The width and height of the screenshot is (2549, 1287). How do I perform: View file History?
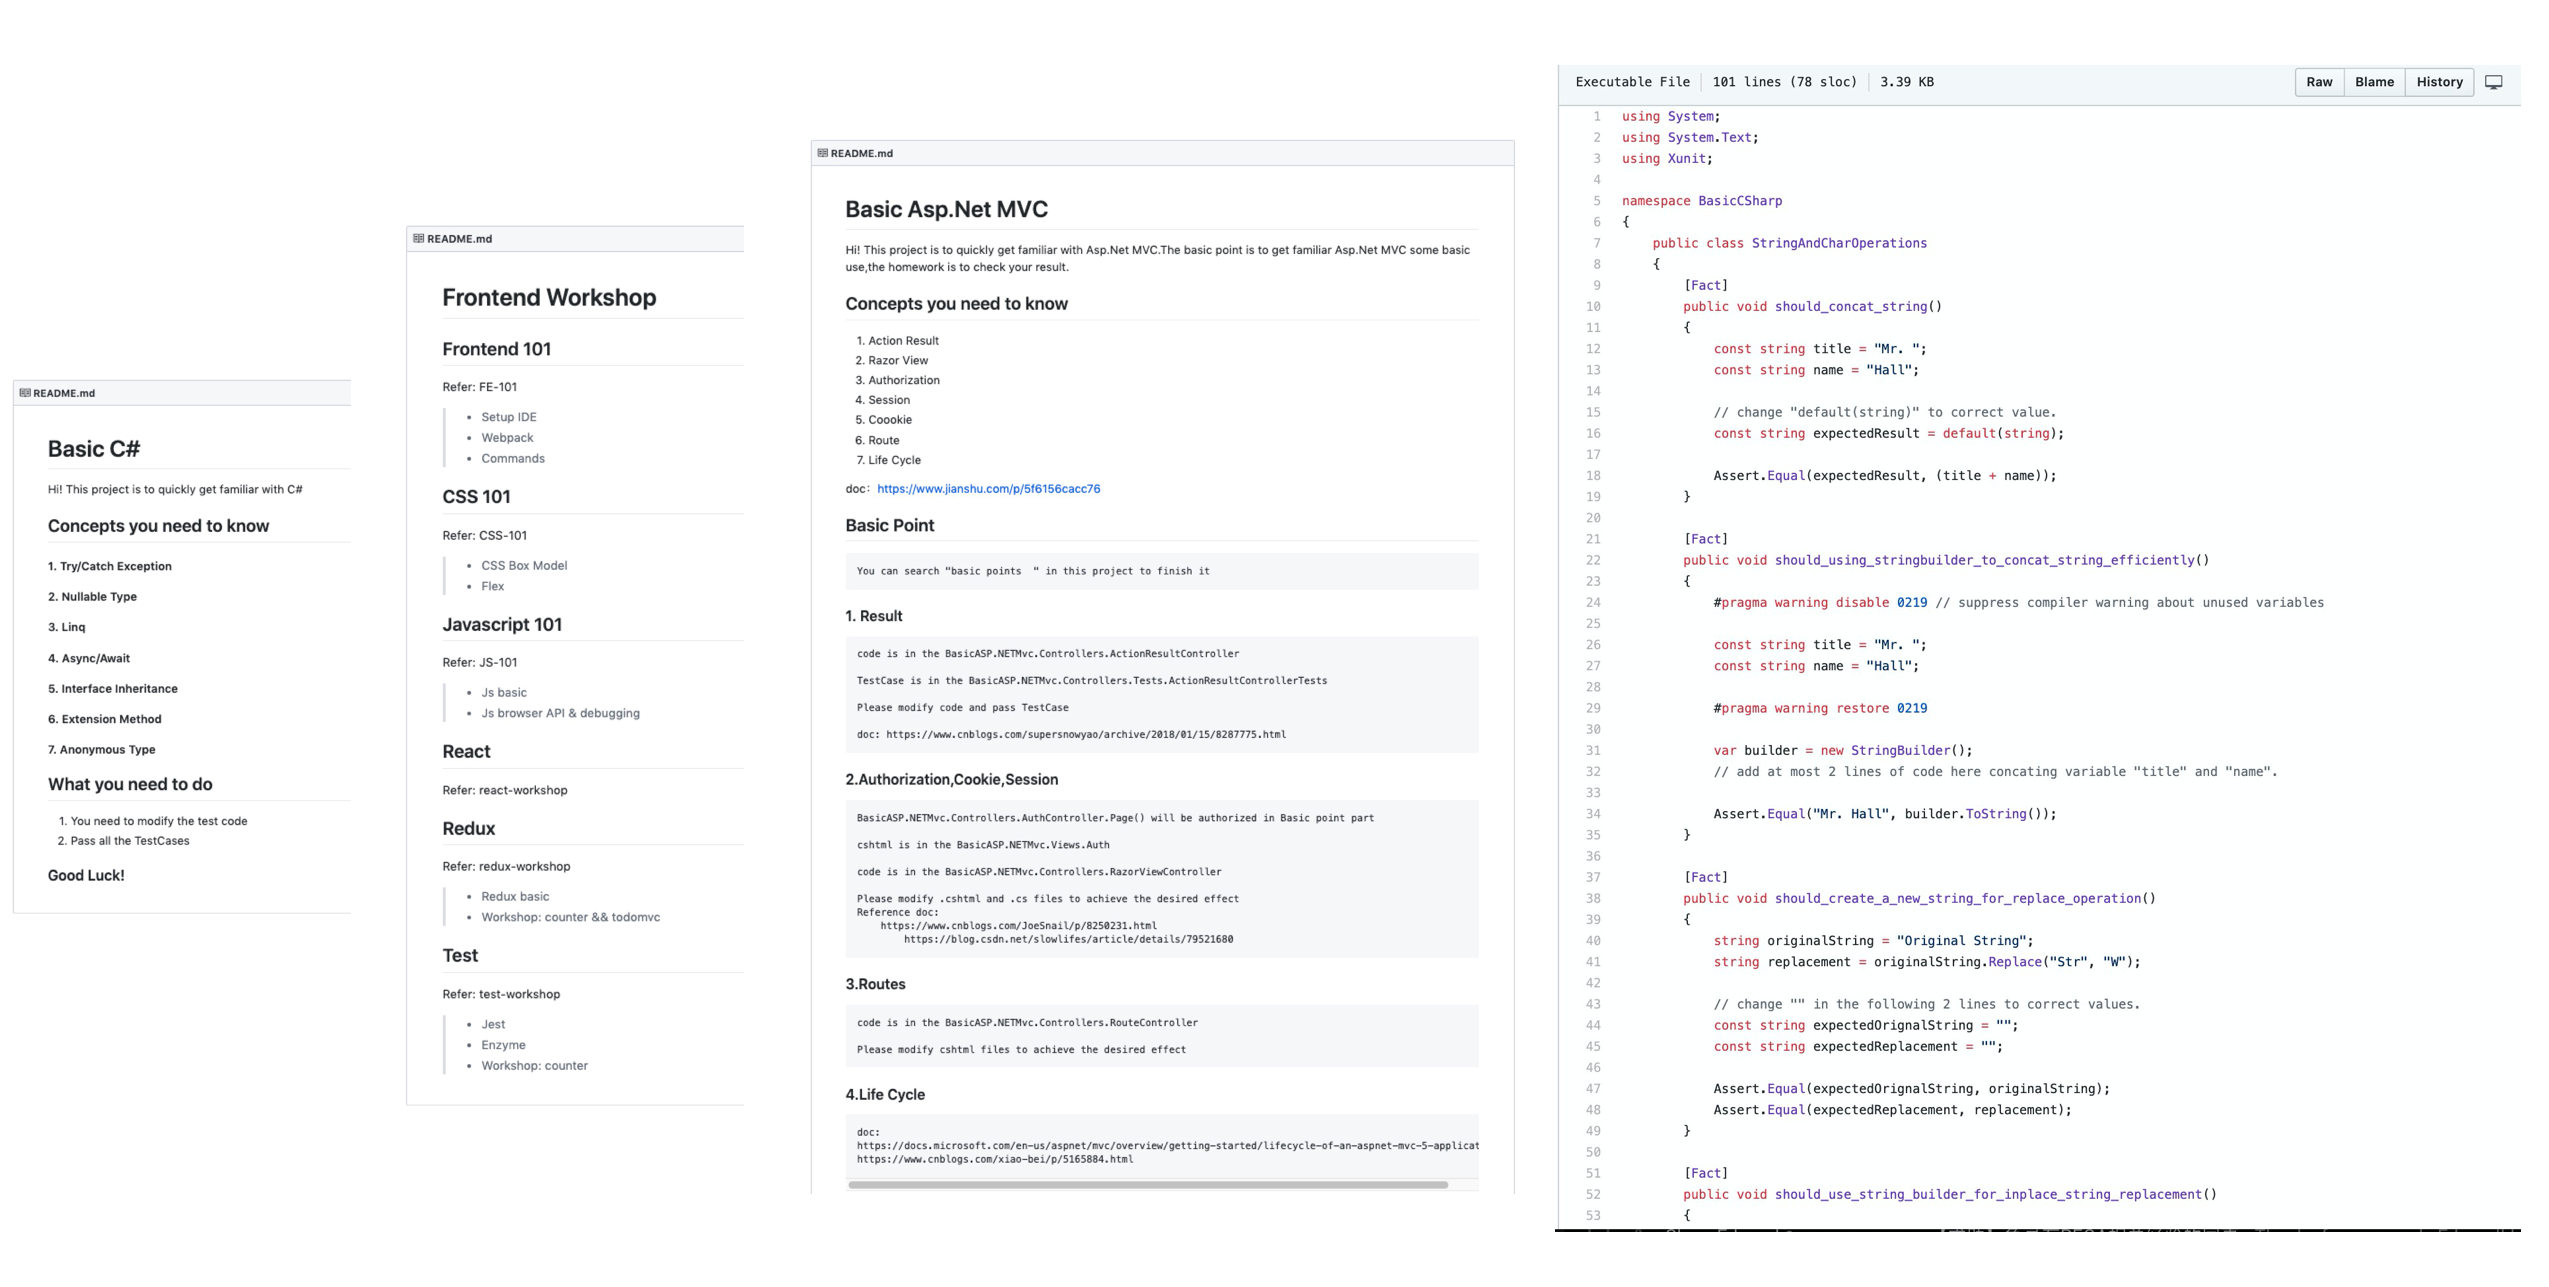(2439, 82)
